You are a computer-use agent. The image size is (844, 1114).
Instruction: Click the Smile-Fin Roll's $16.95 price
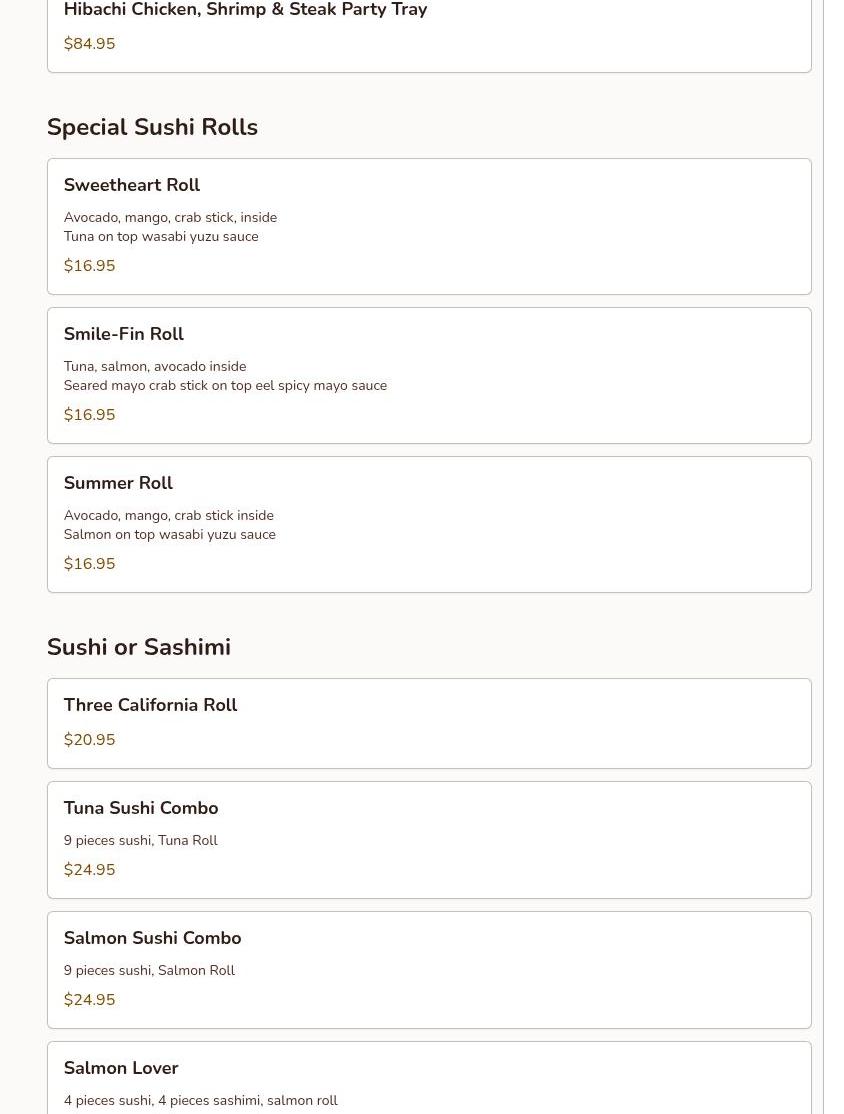pos(89,415)
